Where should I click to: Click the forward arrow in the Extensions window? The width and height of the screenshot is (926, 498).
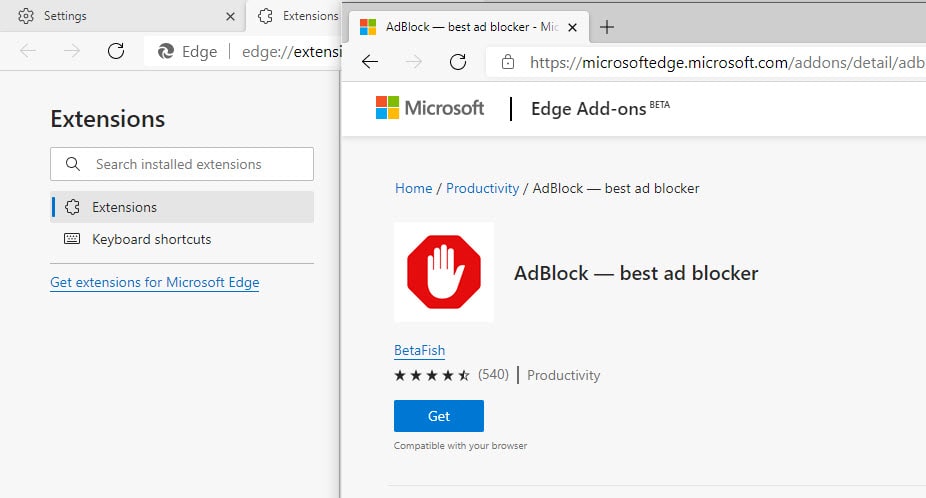point(72,51)
